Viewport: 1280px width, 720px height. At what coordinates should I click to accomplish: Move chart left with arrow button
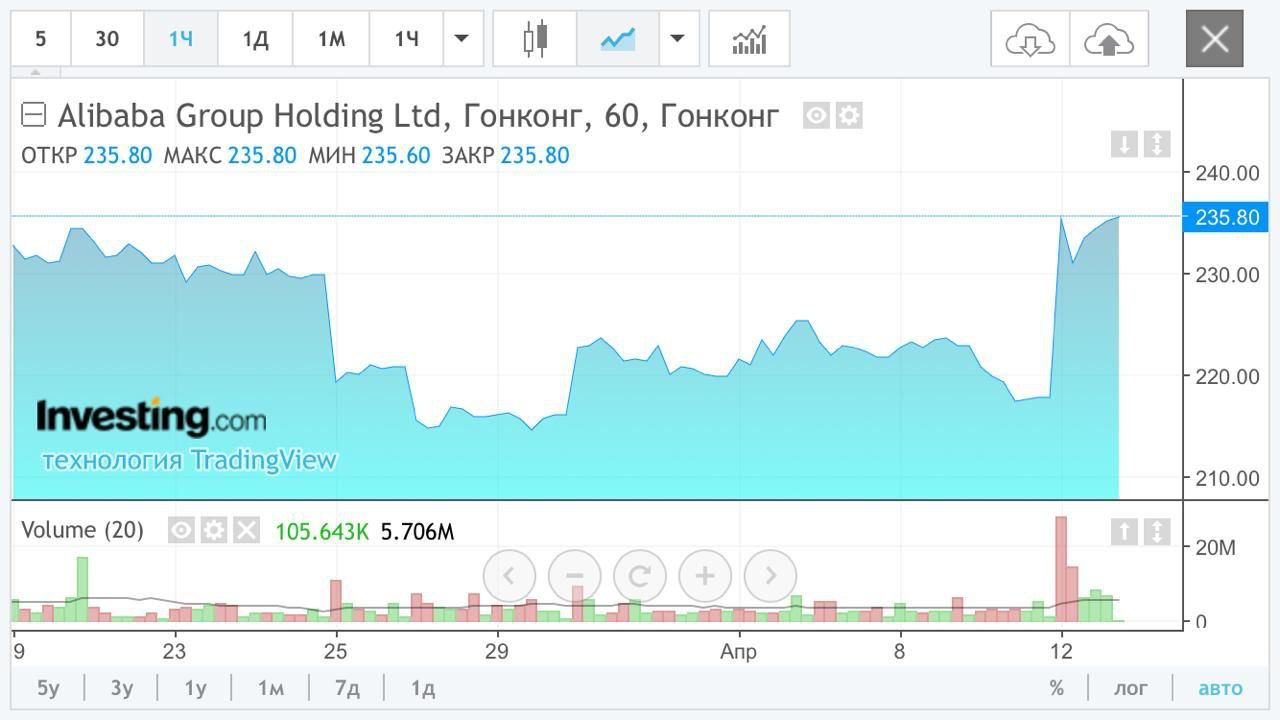click(x=509, y=575)
